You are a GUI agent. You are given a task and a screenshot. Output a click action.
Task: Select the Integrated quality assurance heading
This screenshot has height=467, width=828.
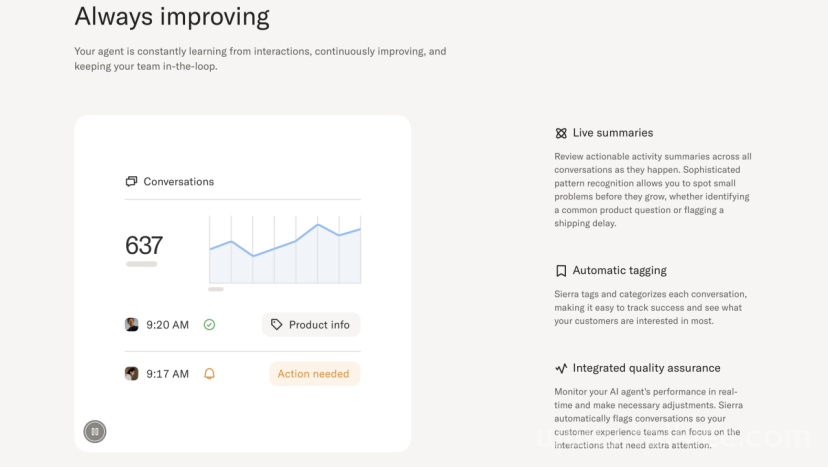click(646, 368)
